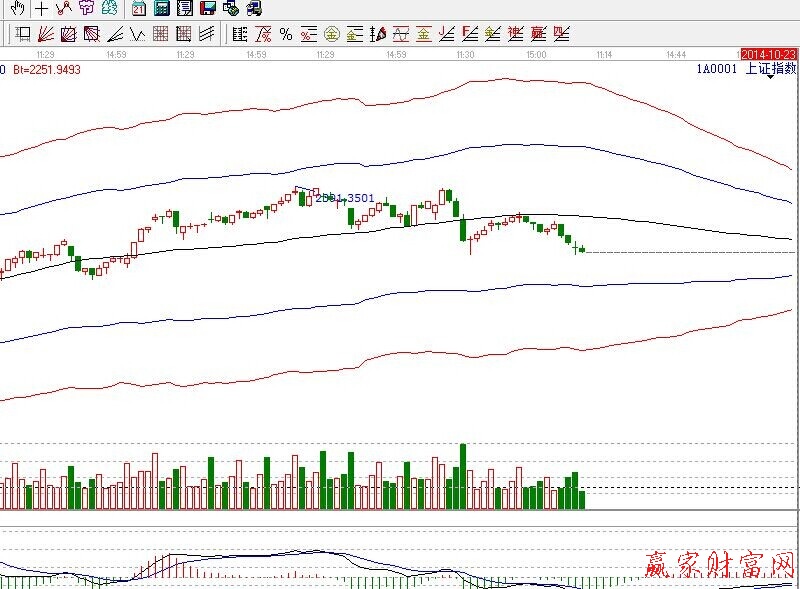Click the 1A0001 stock code label
The image size is (800, 589).
718,69
